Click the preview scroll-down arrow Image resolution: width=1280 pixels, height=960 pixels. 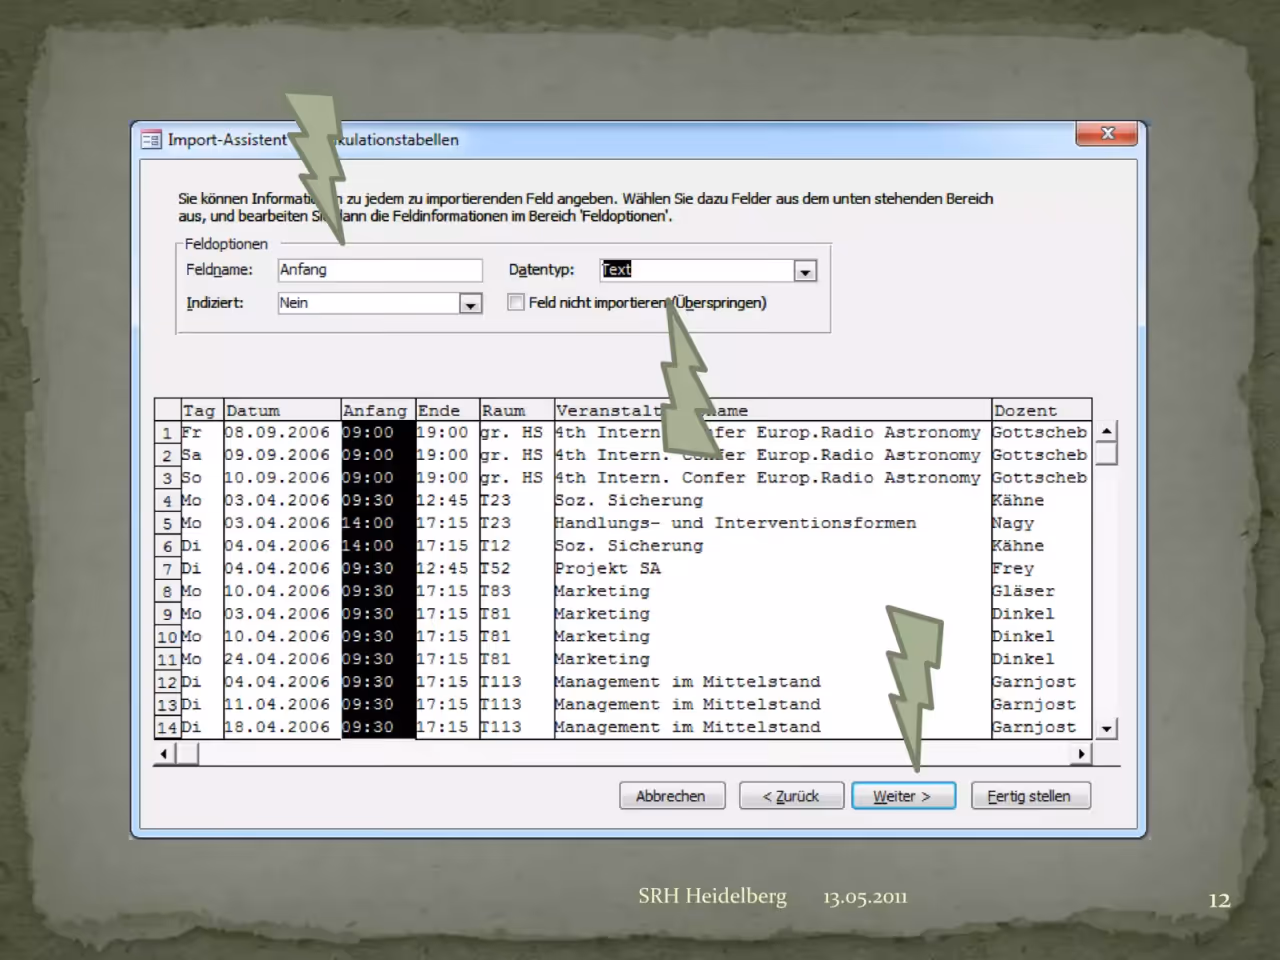(1106, 729)
